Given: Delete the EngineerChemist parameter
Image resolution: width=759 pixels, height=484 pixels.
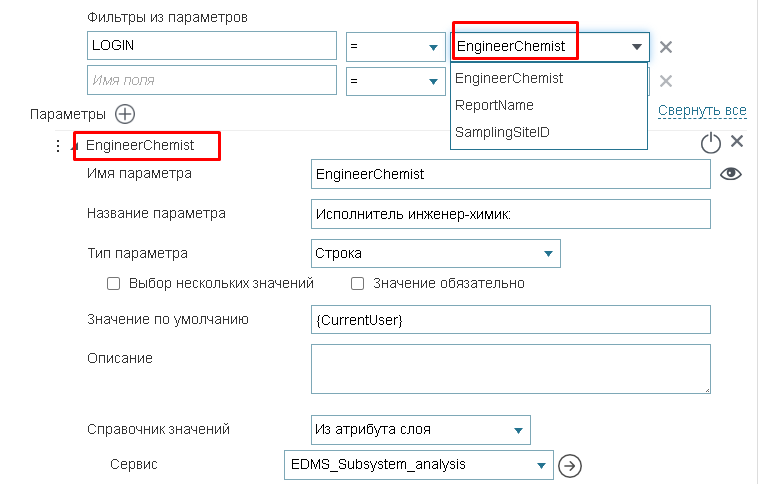Looking at the screenshot, I should click(738, 142).
